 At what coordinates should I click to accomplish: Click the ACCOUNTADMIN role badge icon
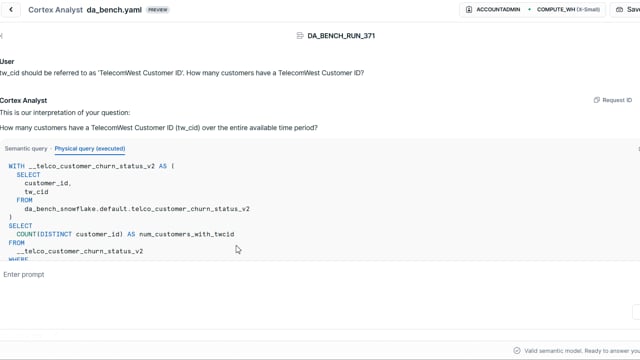coord(469,9)
